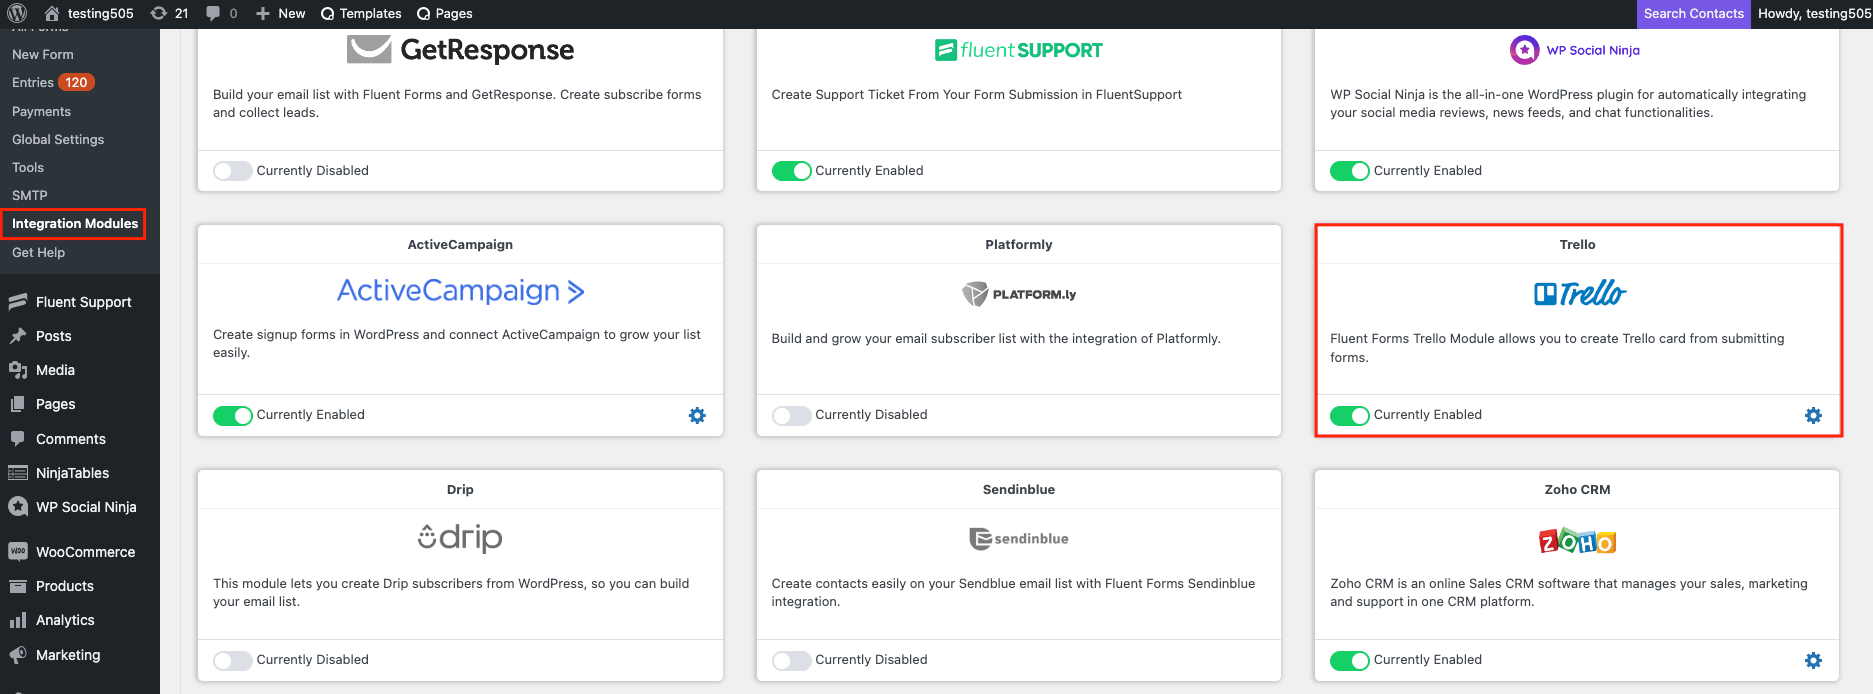This screenshot has width=1873, height=694.
Task: Click the drip logo
Action: (460, 537)
